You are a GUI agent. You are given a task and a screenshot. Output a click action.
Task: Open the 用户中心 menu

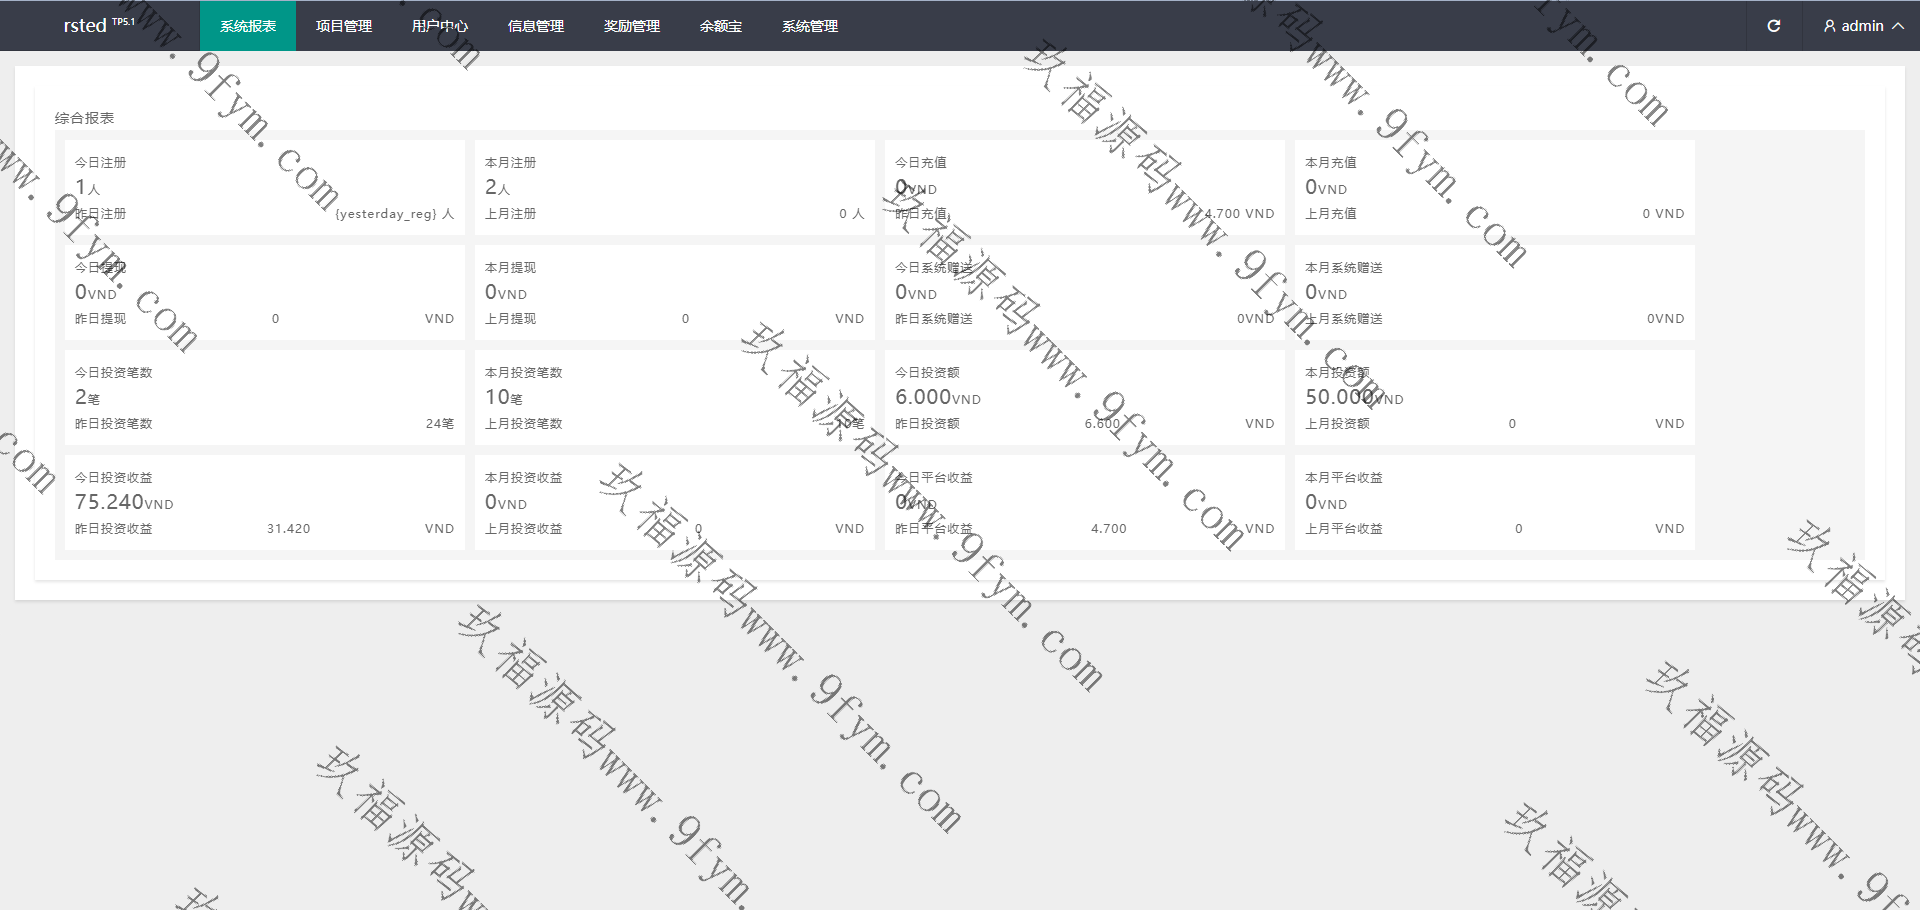(439, 26)
